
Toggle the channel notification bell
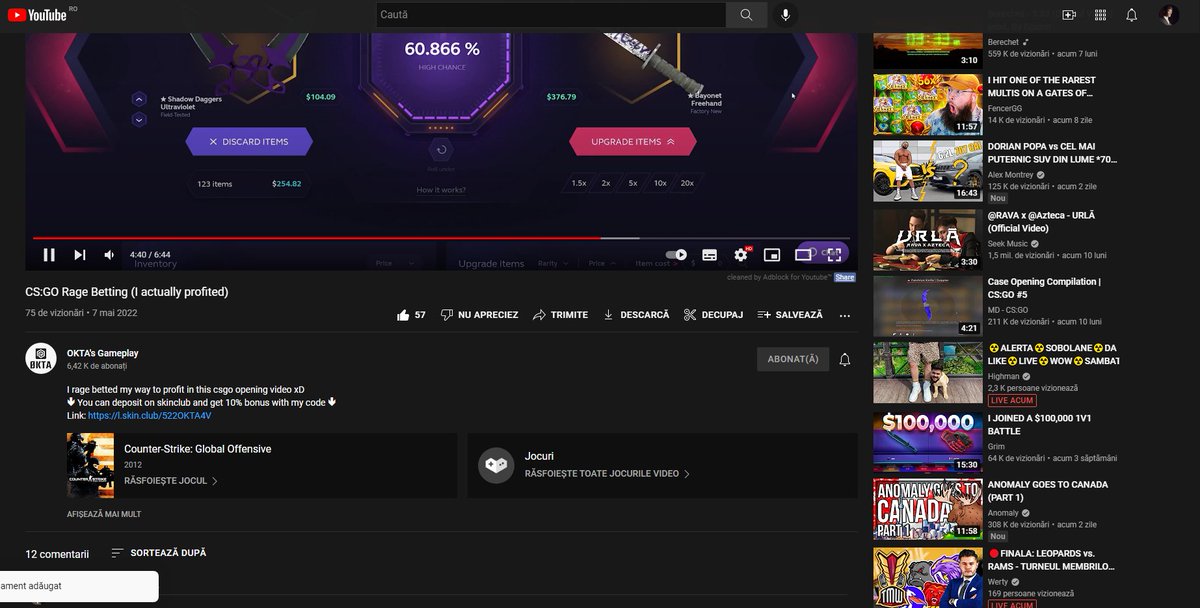[845, 359]
